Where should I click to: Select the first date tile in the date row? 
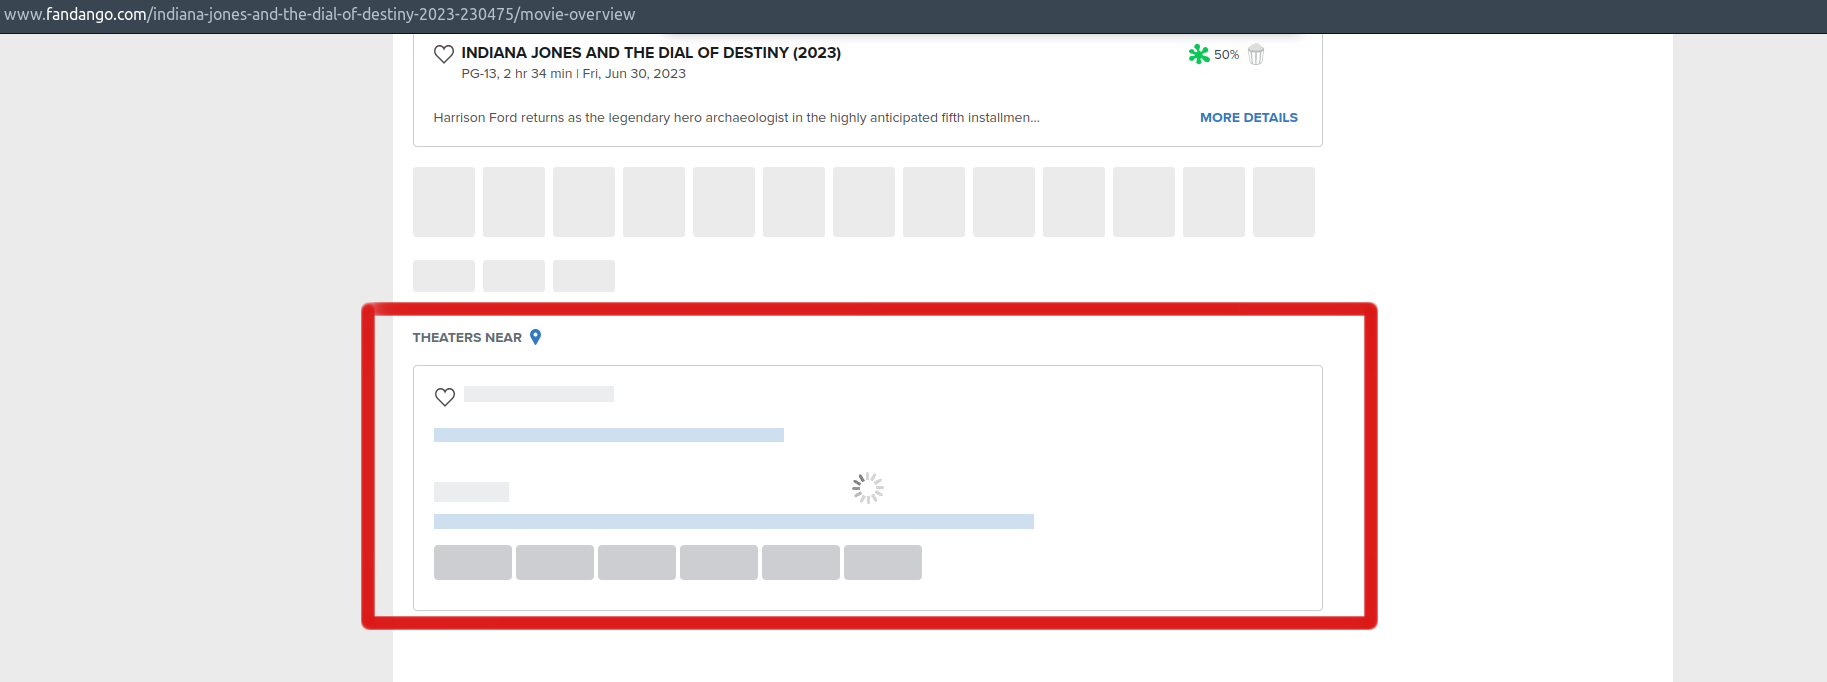(x=444, y=202)
